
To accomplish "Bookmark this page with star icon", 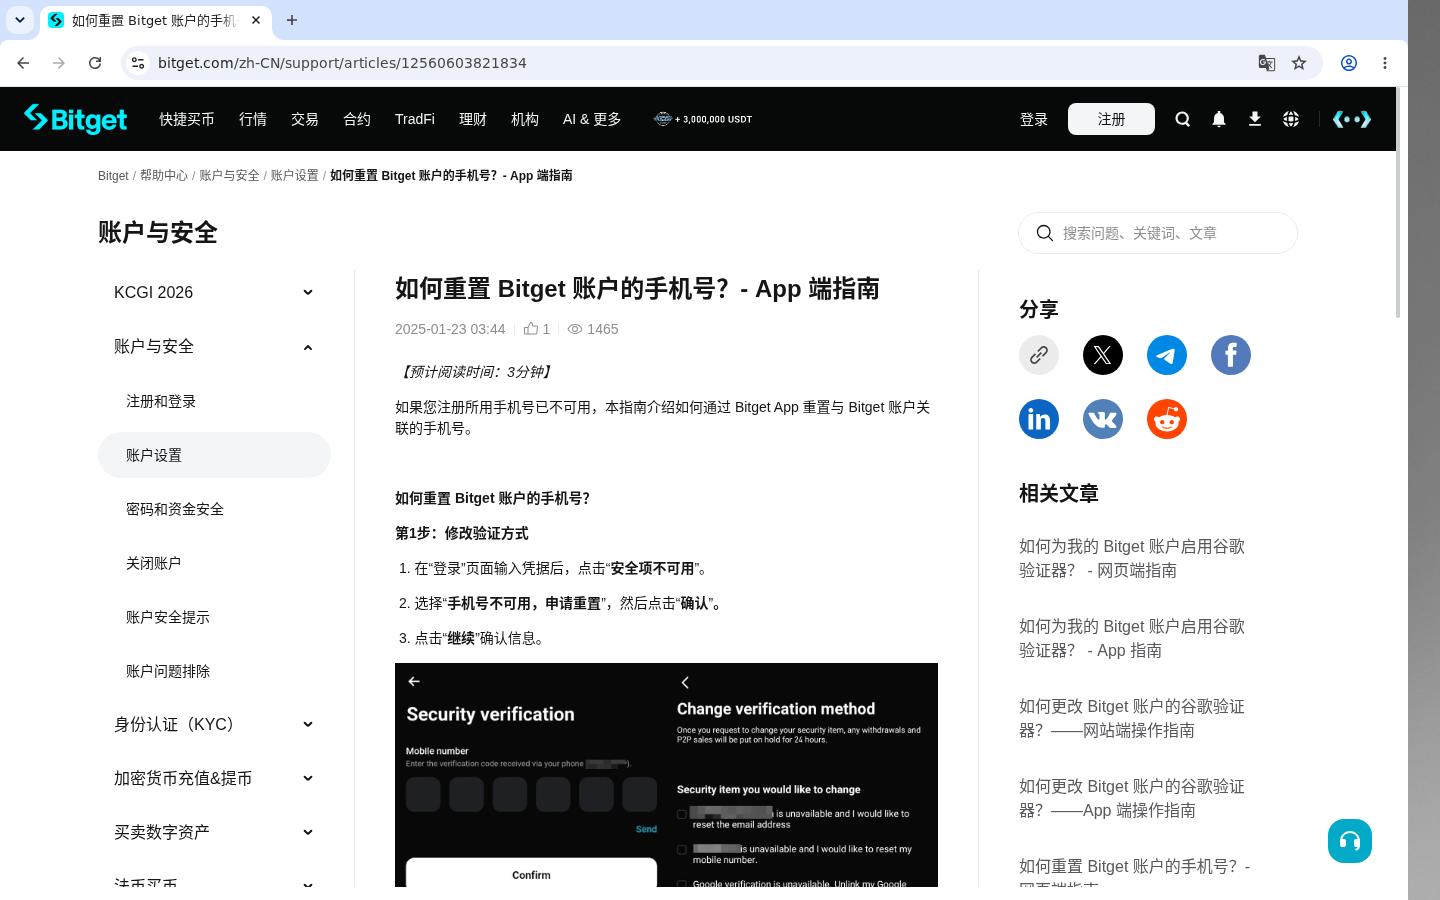I will coord(1299,63).
